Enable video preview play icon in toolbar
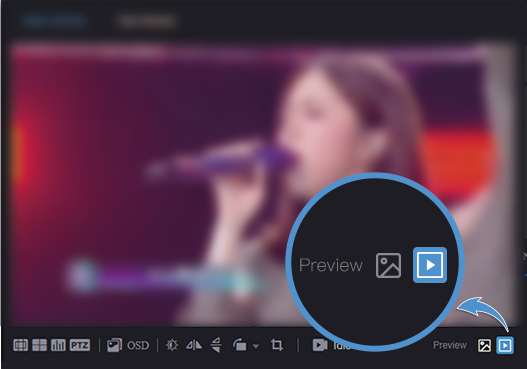The width and height of the screenshot is (527, 369). pyautogui.click(x=505, y=345)
